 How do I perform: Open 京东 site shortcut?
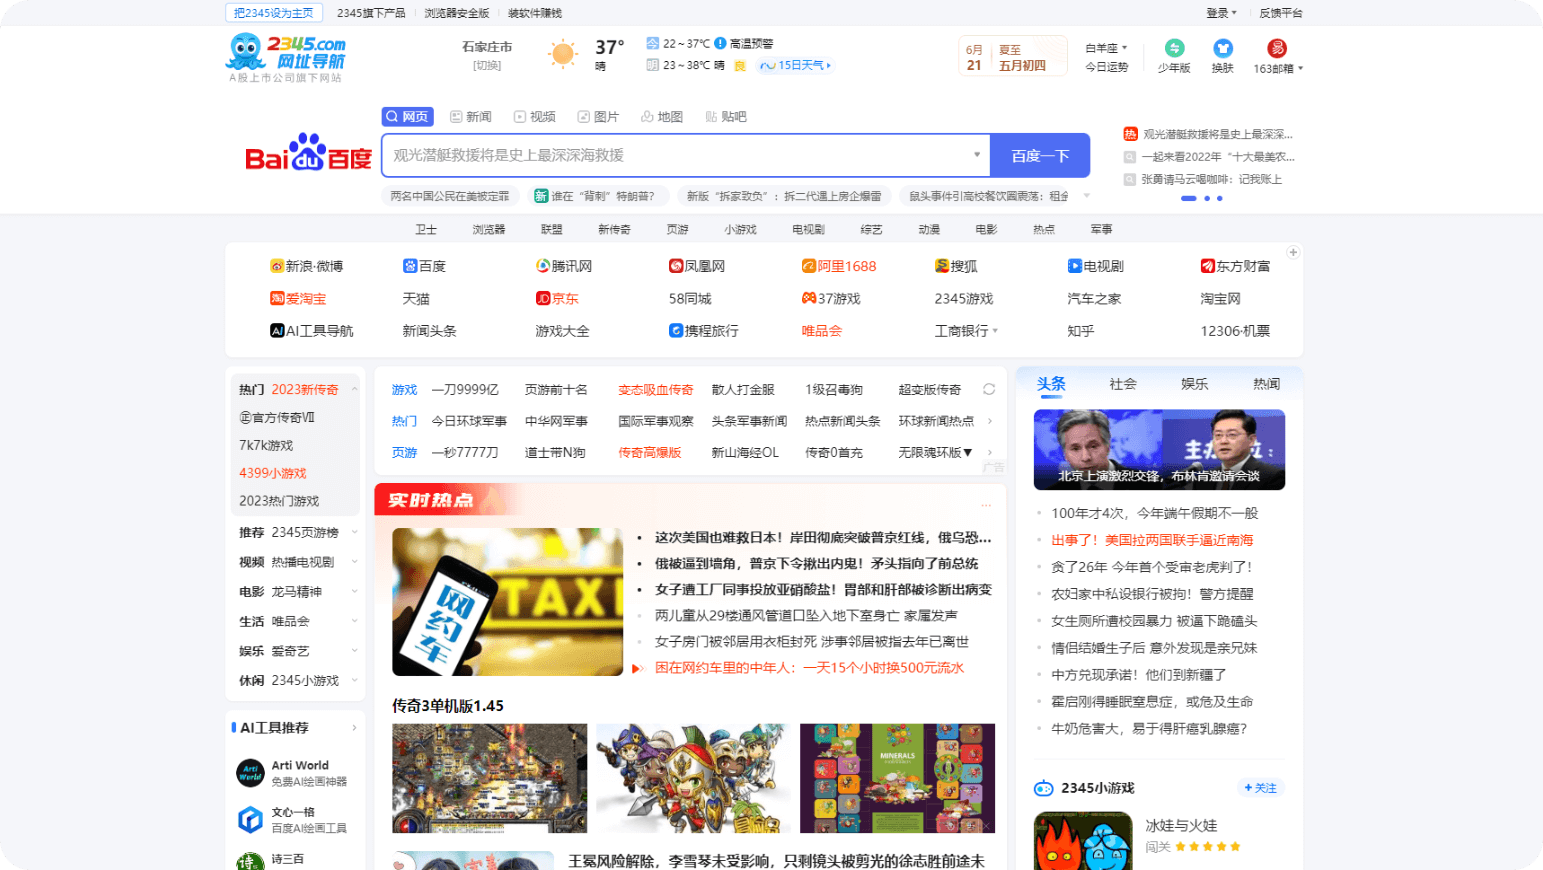[x=557, y=298]
